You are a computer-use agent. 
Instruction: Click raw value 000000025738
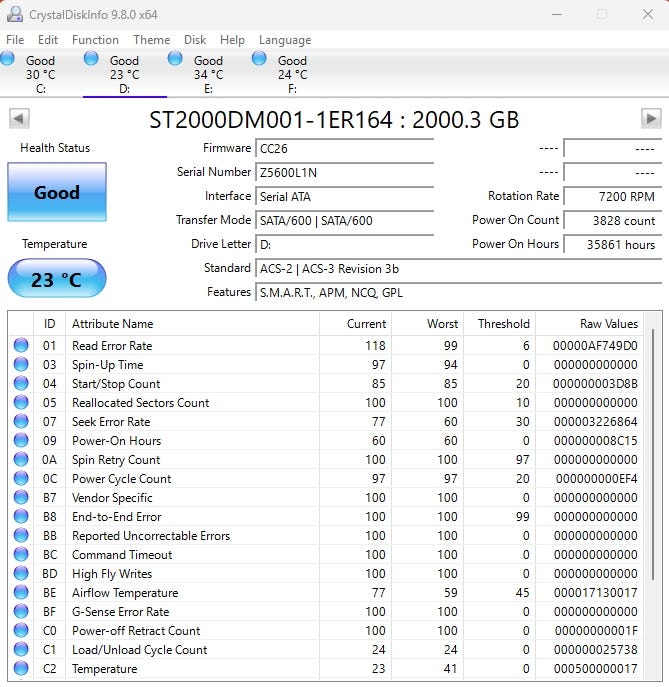(595, 649)
